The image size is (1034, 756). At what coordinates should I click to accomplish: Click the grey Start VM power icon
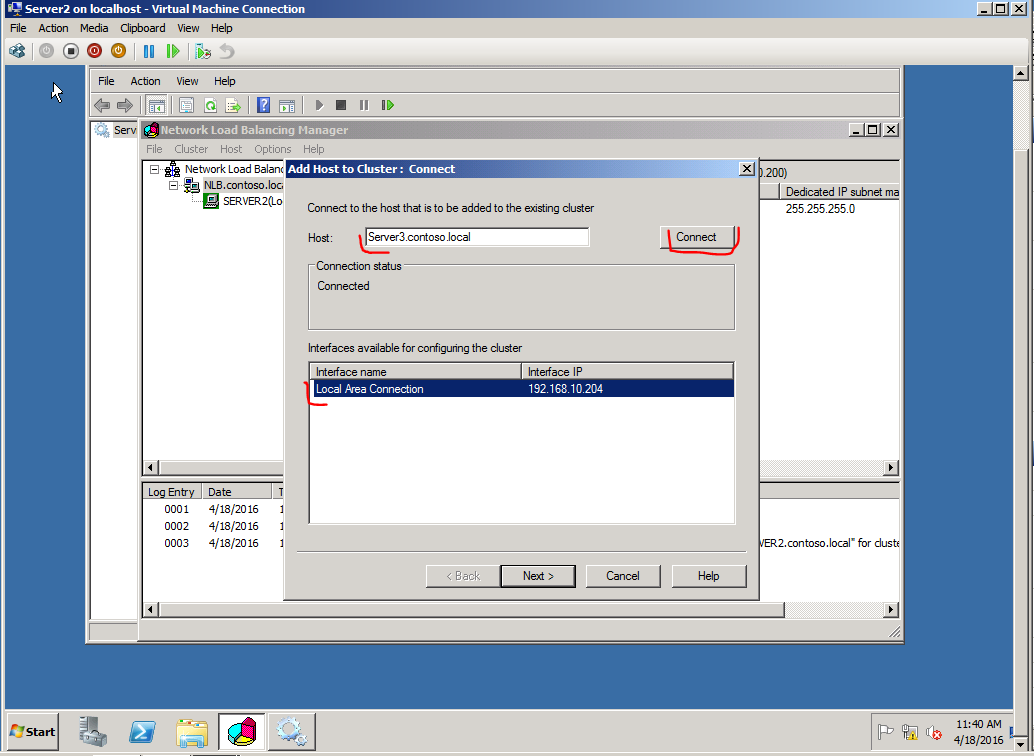[x=46, y=51]
